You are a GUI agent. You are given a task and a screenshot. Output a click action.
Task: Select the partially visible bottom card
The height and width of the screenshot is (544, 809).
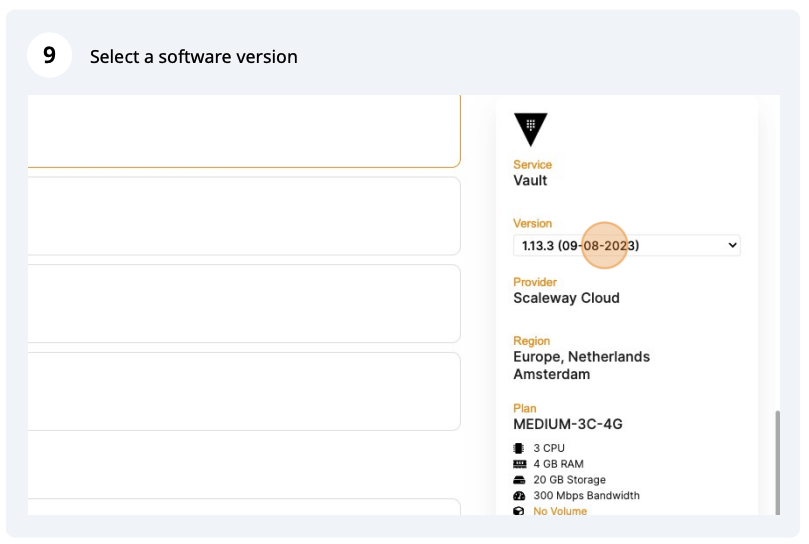[x=243, y=507]
